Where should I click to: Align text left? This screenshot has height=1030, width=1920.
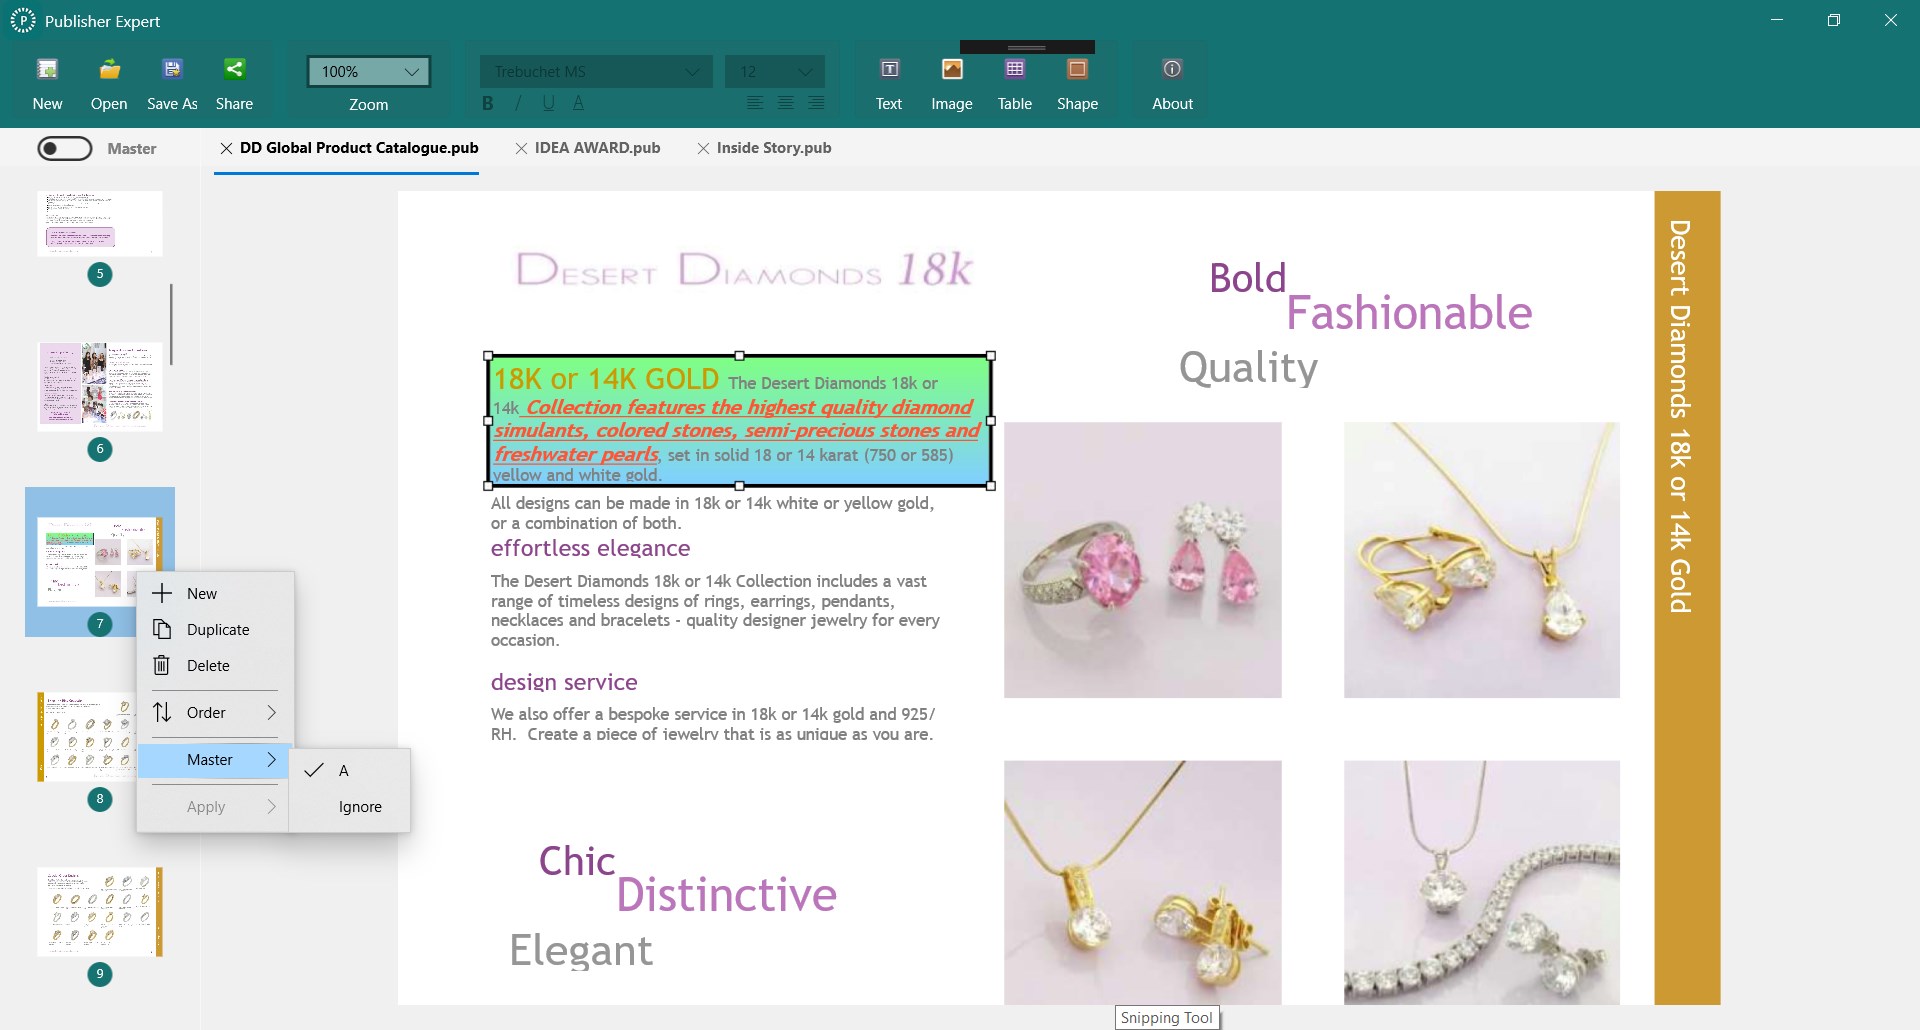[x=755, y=103]
